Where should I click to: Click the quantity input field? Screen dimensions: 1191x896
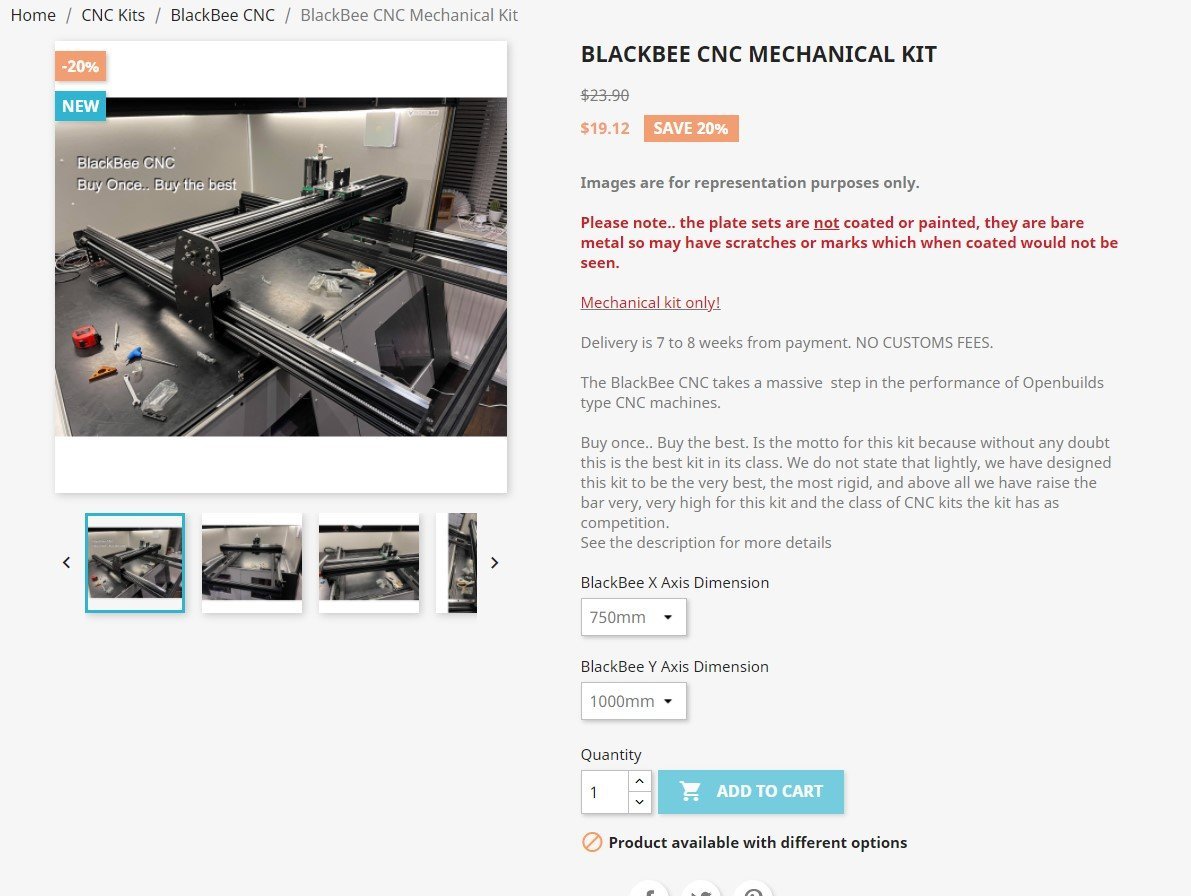pyautogui.click(x=605, y=792)
